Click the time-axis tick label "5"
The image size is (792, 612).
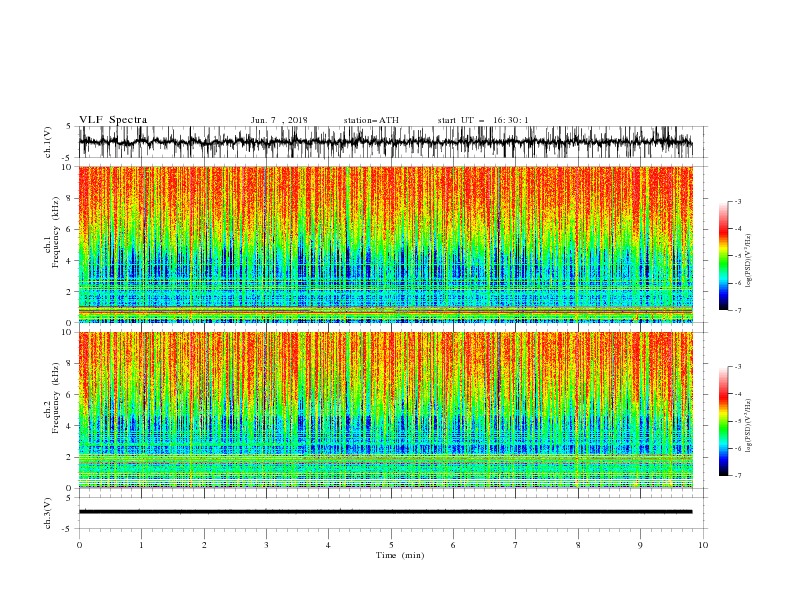[x=391, y=545]
